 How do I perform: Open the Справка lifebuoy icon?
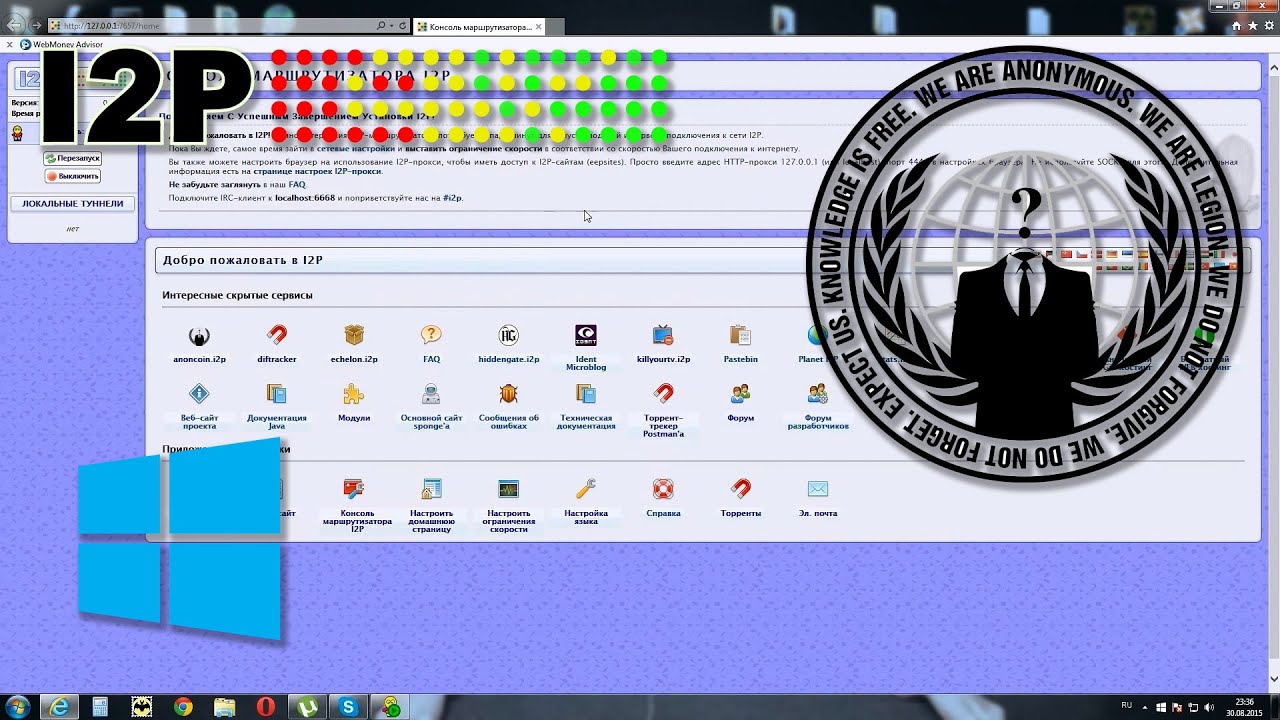click(663, 489)
